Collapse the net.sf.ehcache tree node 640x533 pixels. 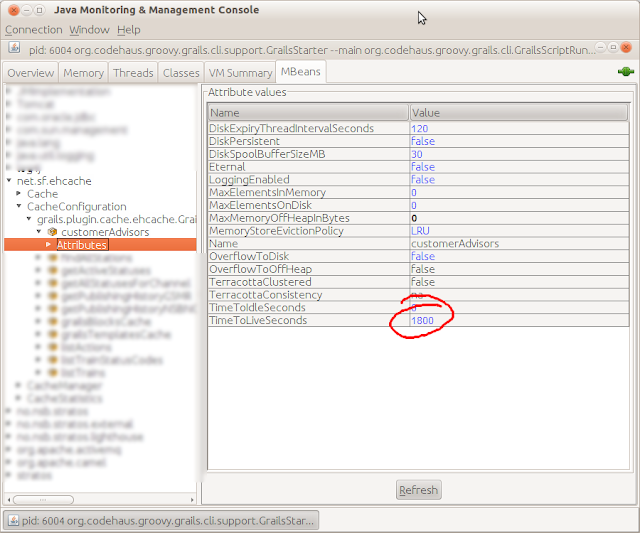pyautogui.click(x=9, y=180)
